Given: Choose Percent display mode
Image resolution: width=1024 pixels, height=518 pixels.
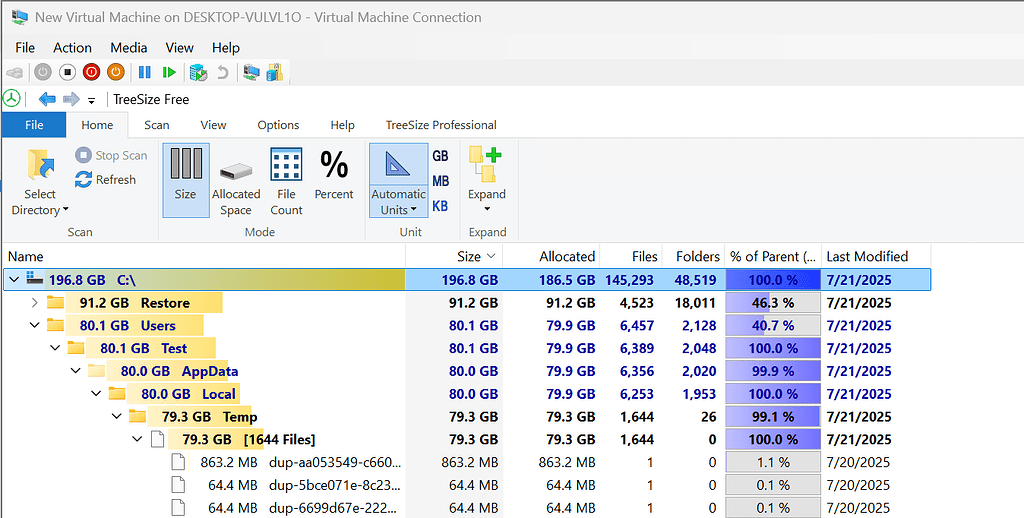Looking at the screenshot, I should coord(334,174).
